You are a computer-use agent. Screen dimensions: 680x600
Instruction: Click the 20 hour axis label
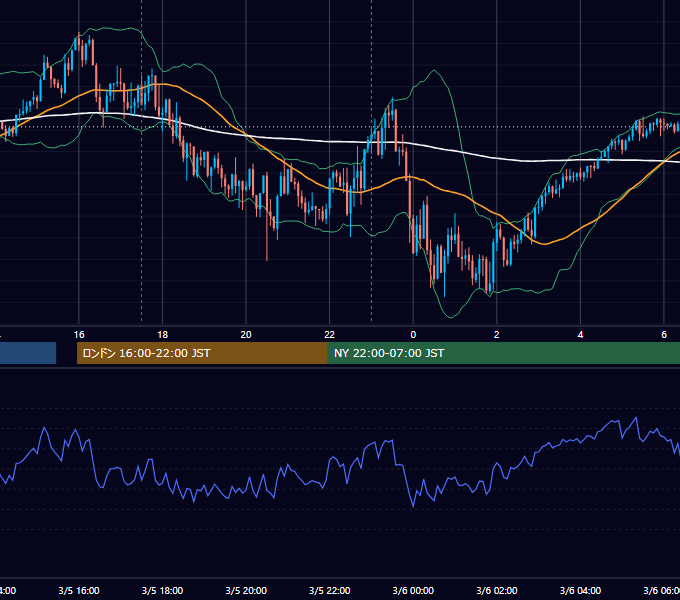tap(246, 335)
